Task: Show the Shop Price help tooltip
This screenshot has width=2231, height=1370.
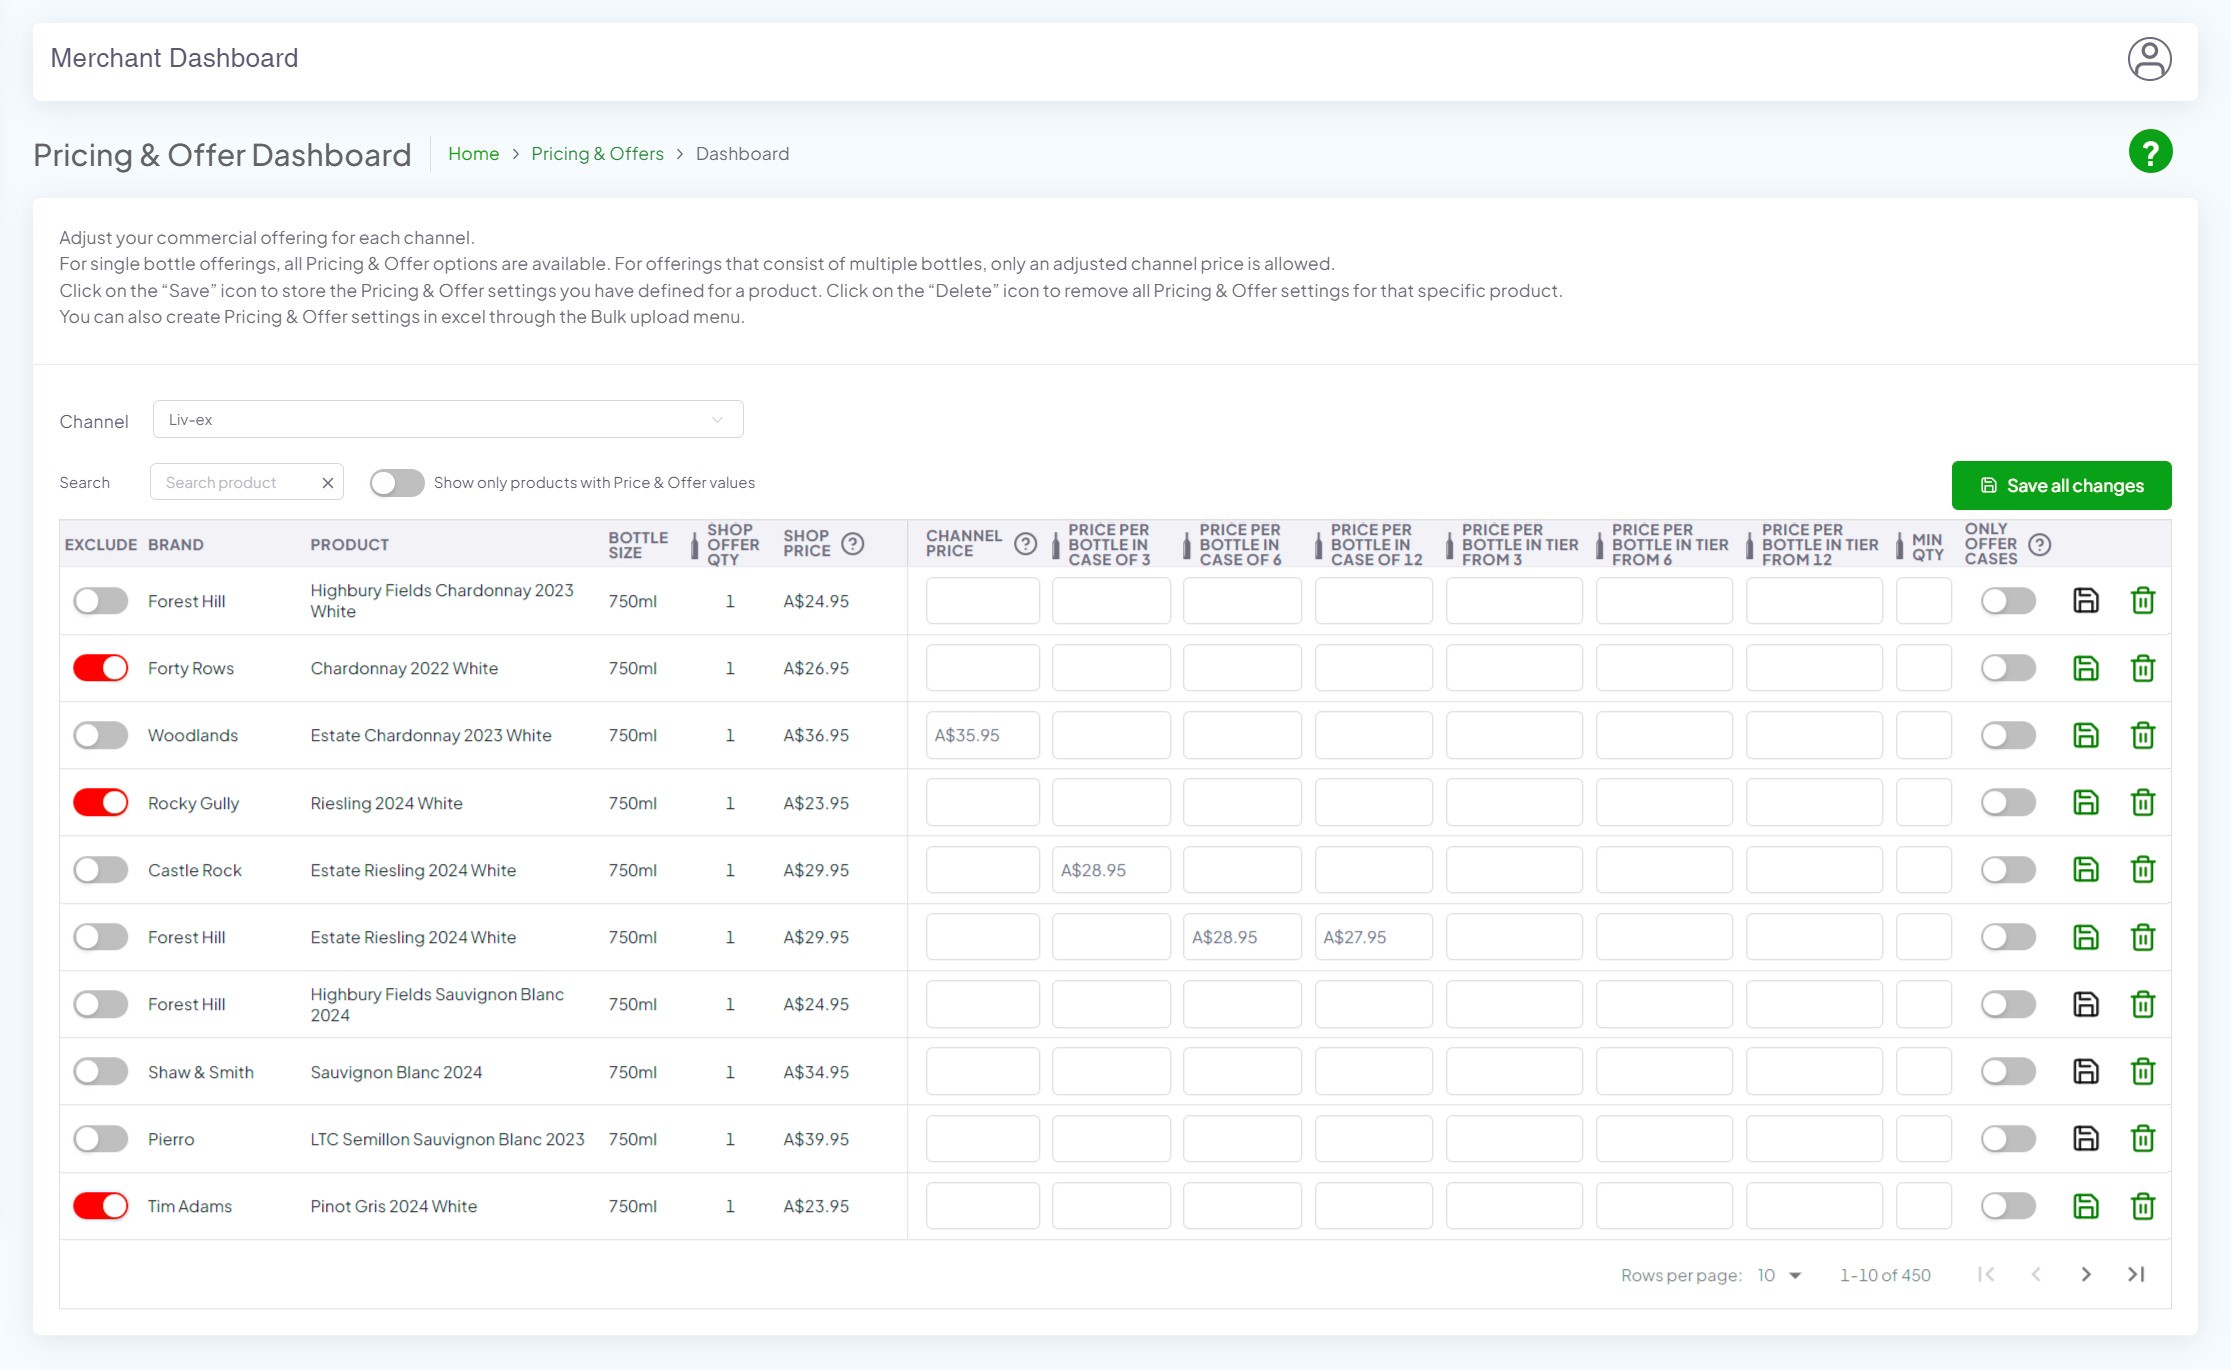Action: pyautogui.click(x=852, y=544)
